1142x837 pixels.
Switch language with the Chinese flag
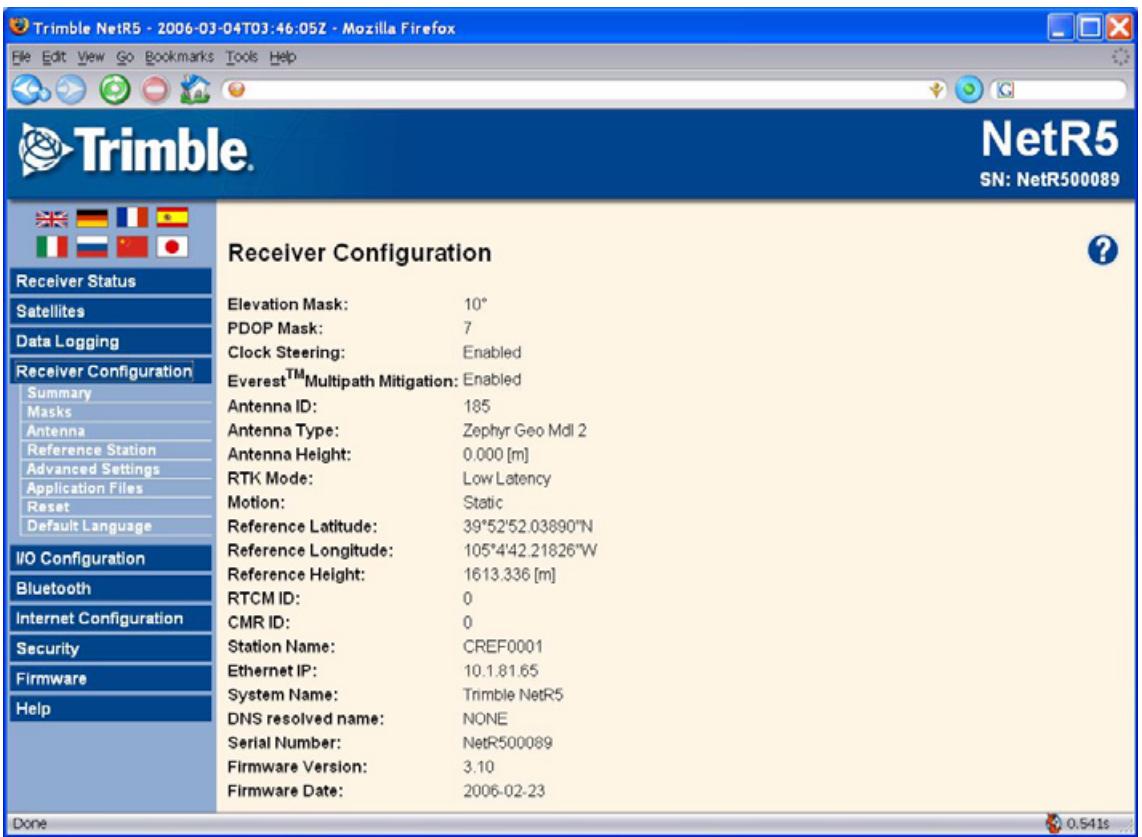(x=132, y=247)
